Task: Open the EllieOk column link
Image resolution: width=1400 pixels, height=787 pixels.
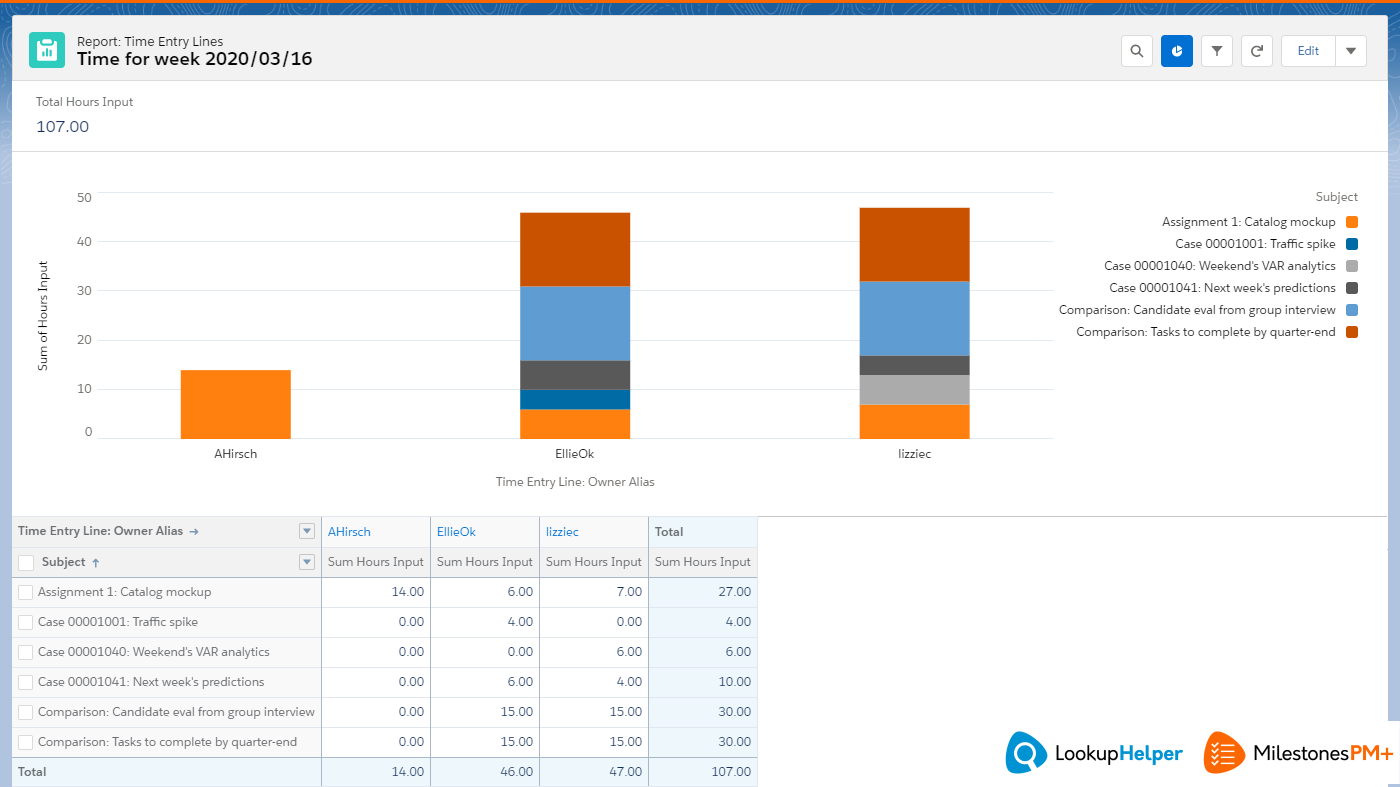Action: tap(456, 532)
